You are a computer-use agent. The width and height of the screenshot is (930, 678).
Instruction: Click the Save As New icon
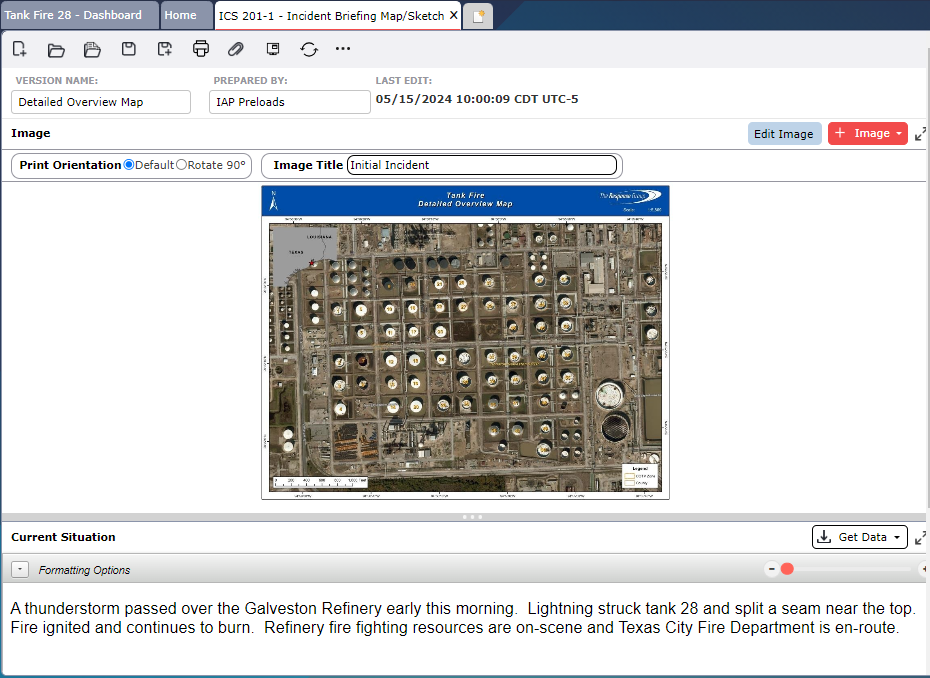[165, 49]
